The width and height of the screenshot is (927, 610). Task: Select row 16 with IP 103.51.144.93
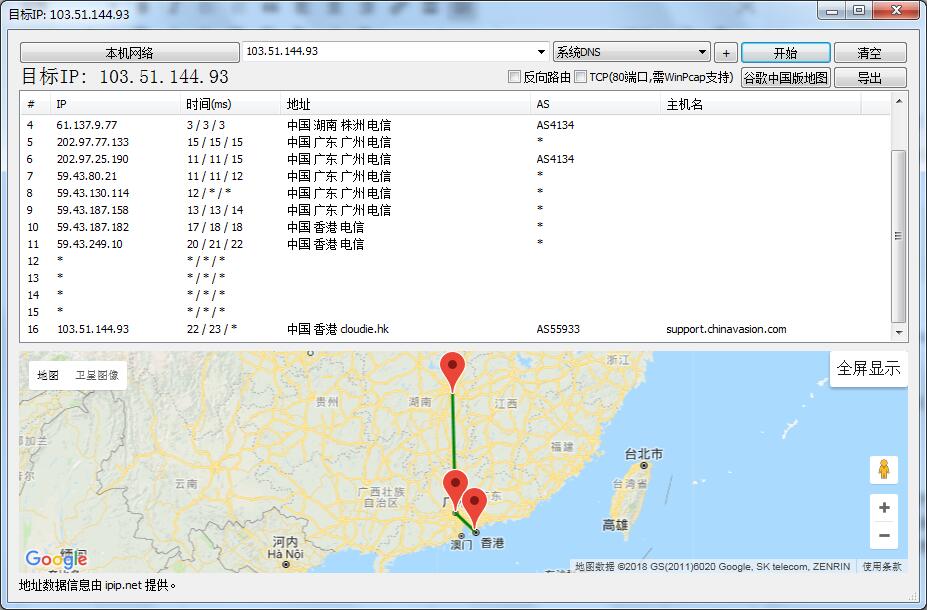[93, 329]
